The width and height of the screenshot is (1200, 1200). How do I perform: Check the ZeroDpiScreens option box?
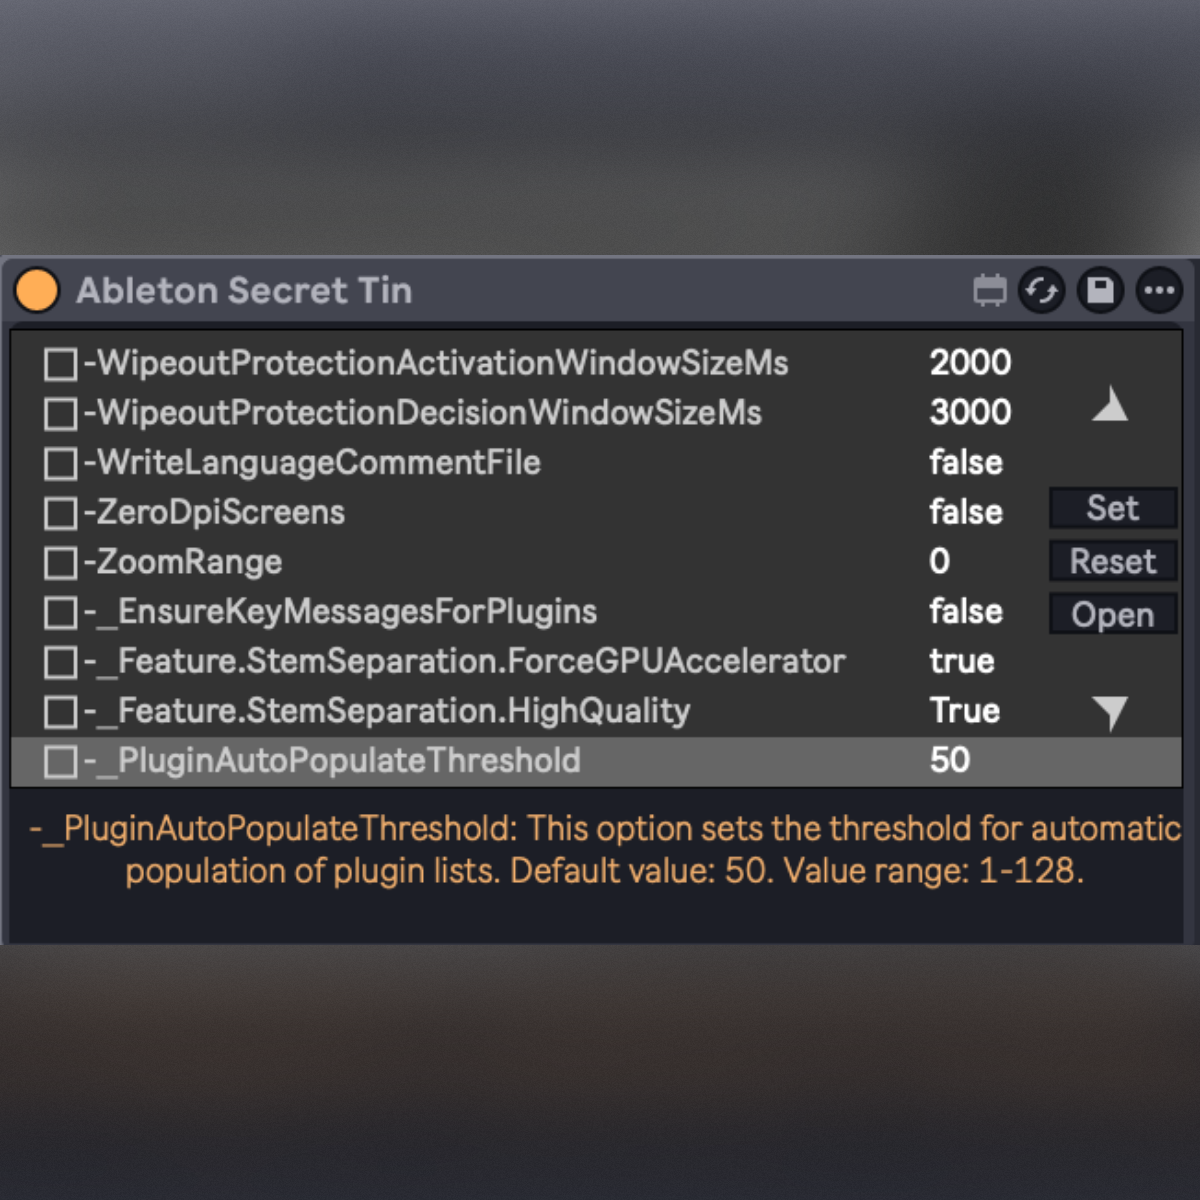tap(60, 513)
